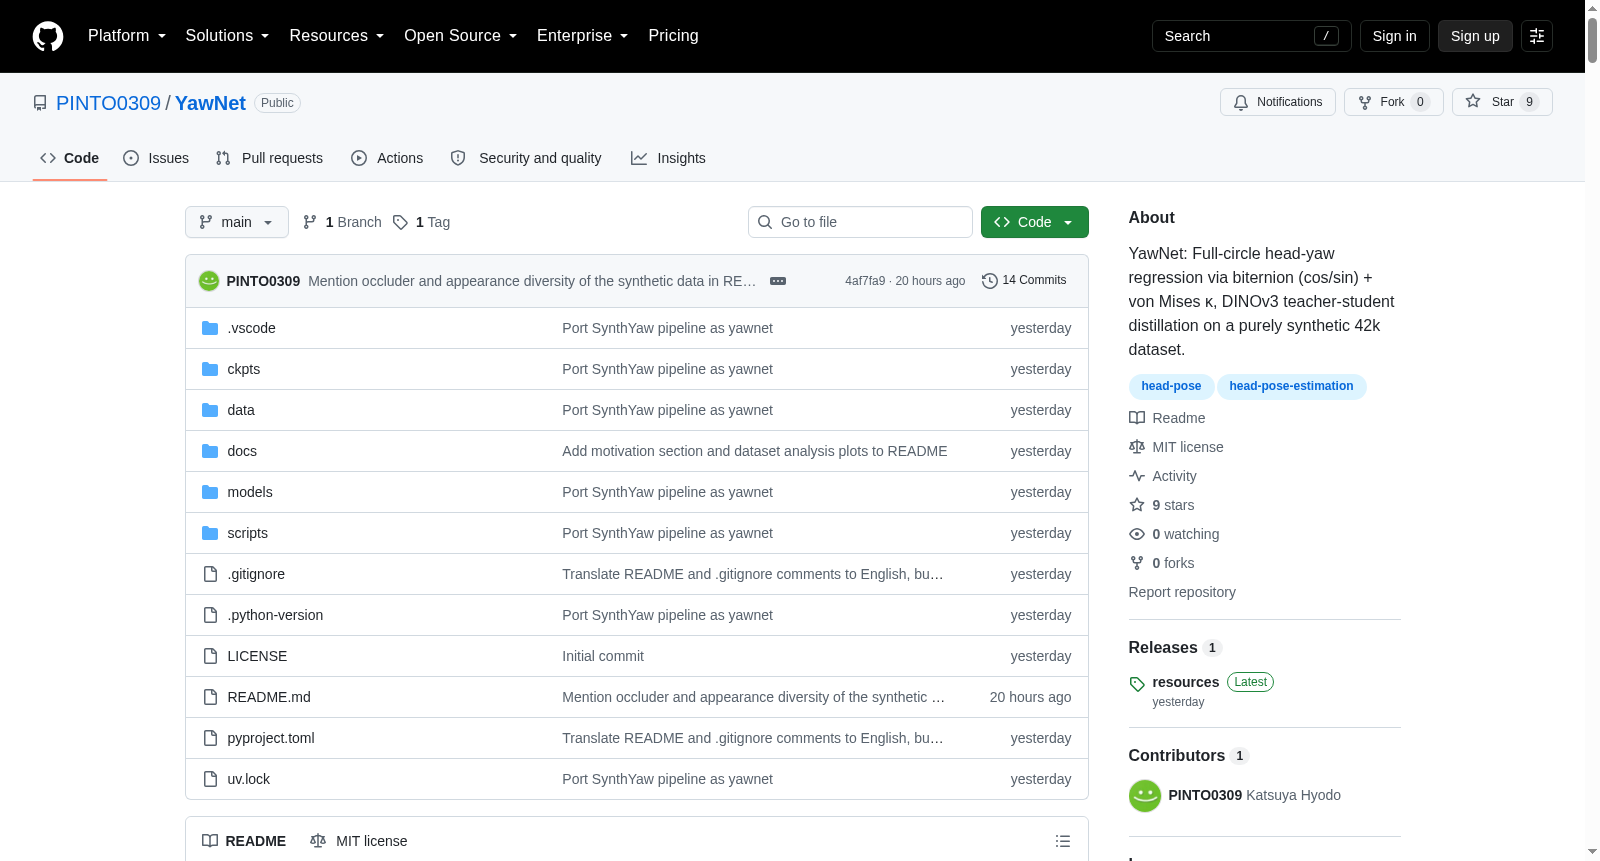Star the YawNet repository

pos(1502,102)
